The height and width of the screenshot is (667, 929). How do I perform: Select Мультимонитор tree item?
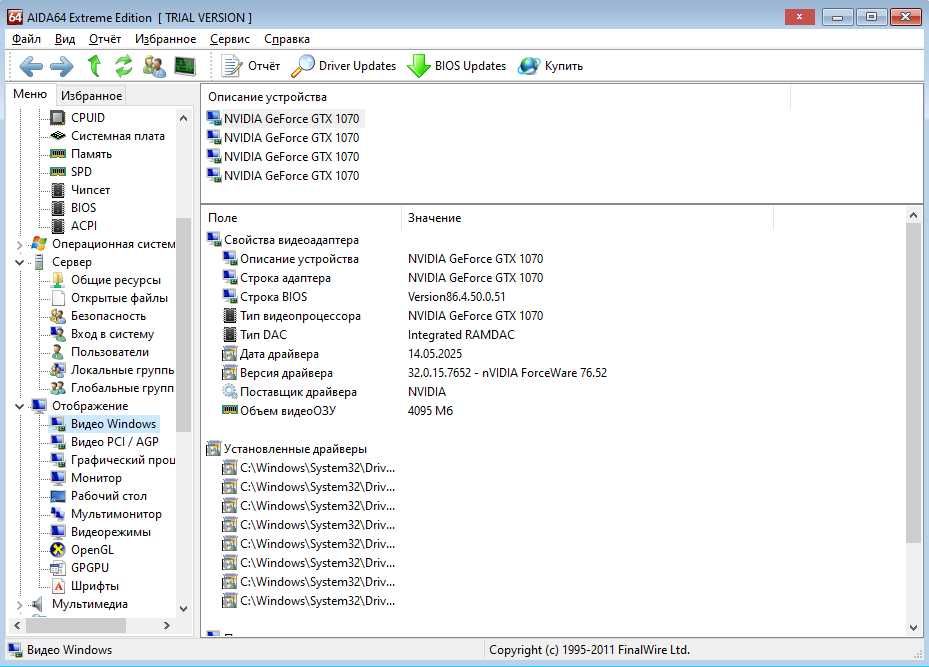point(116,514)
